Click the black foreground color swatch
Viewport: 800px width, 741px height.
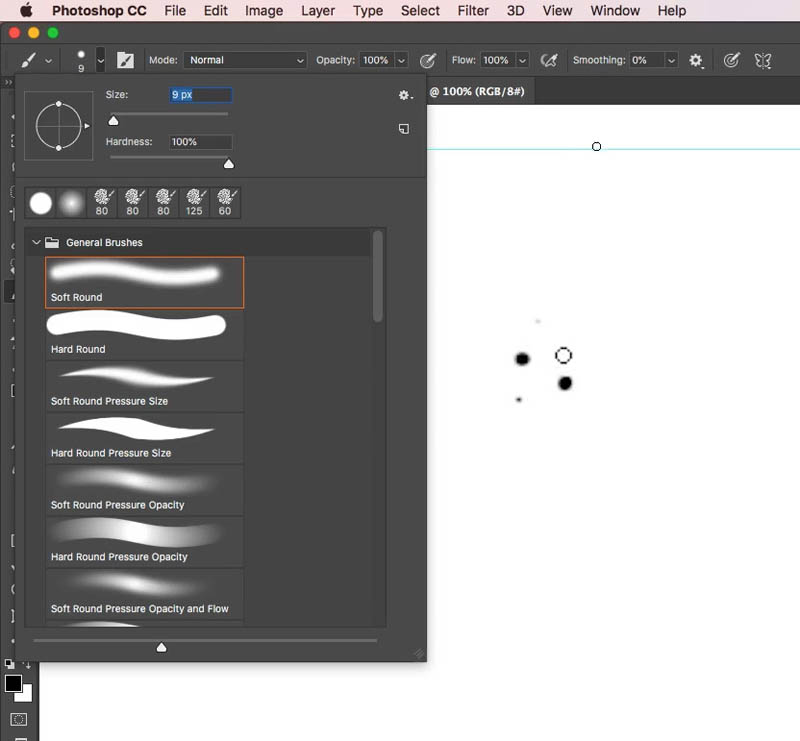tap(13, 683)
